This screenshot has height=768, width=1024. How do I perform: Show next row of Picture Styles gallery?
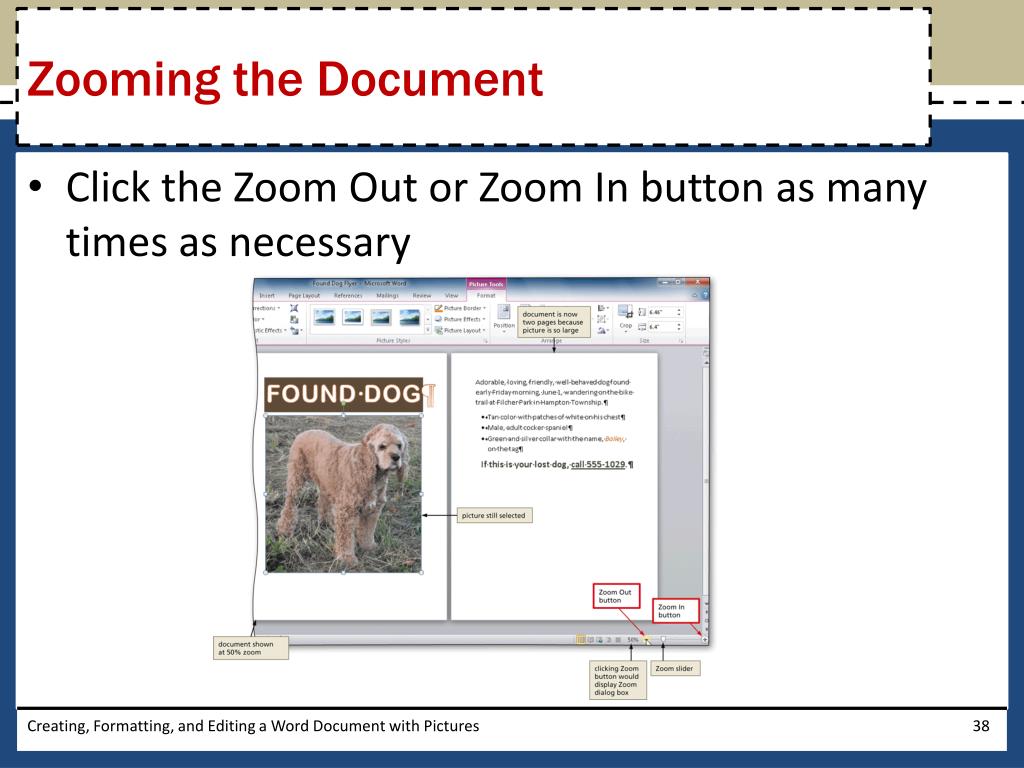tap(428, 319)
